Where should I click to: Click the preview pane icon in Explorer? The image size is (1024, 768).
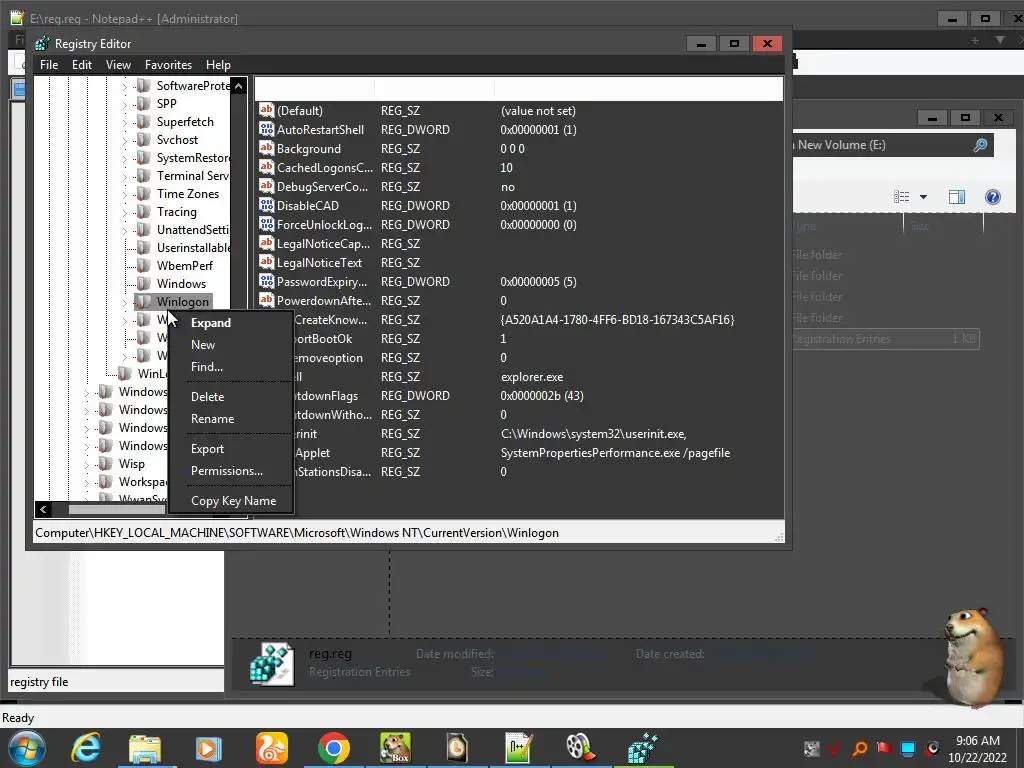pos(957,197)
